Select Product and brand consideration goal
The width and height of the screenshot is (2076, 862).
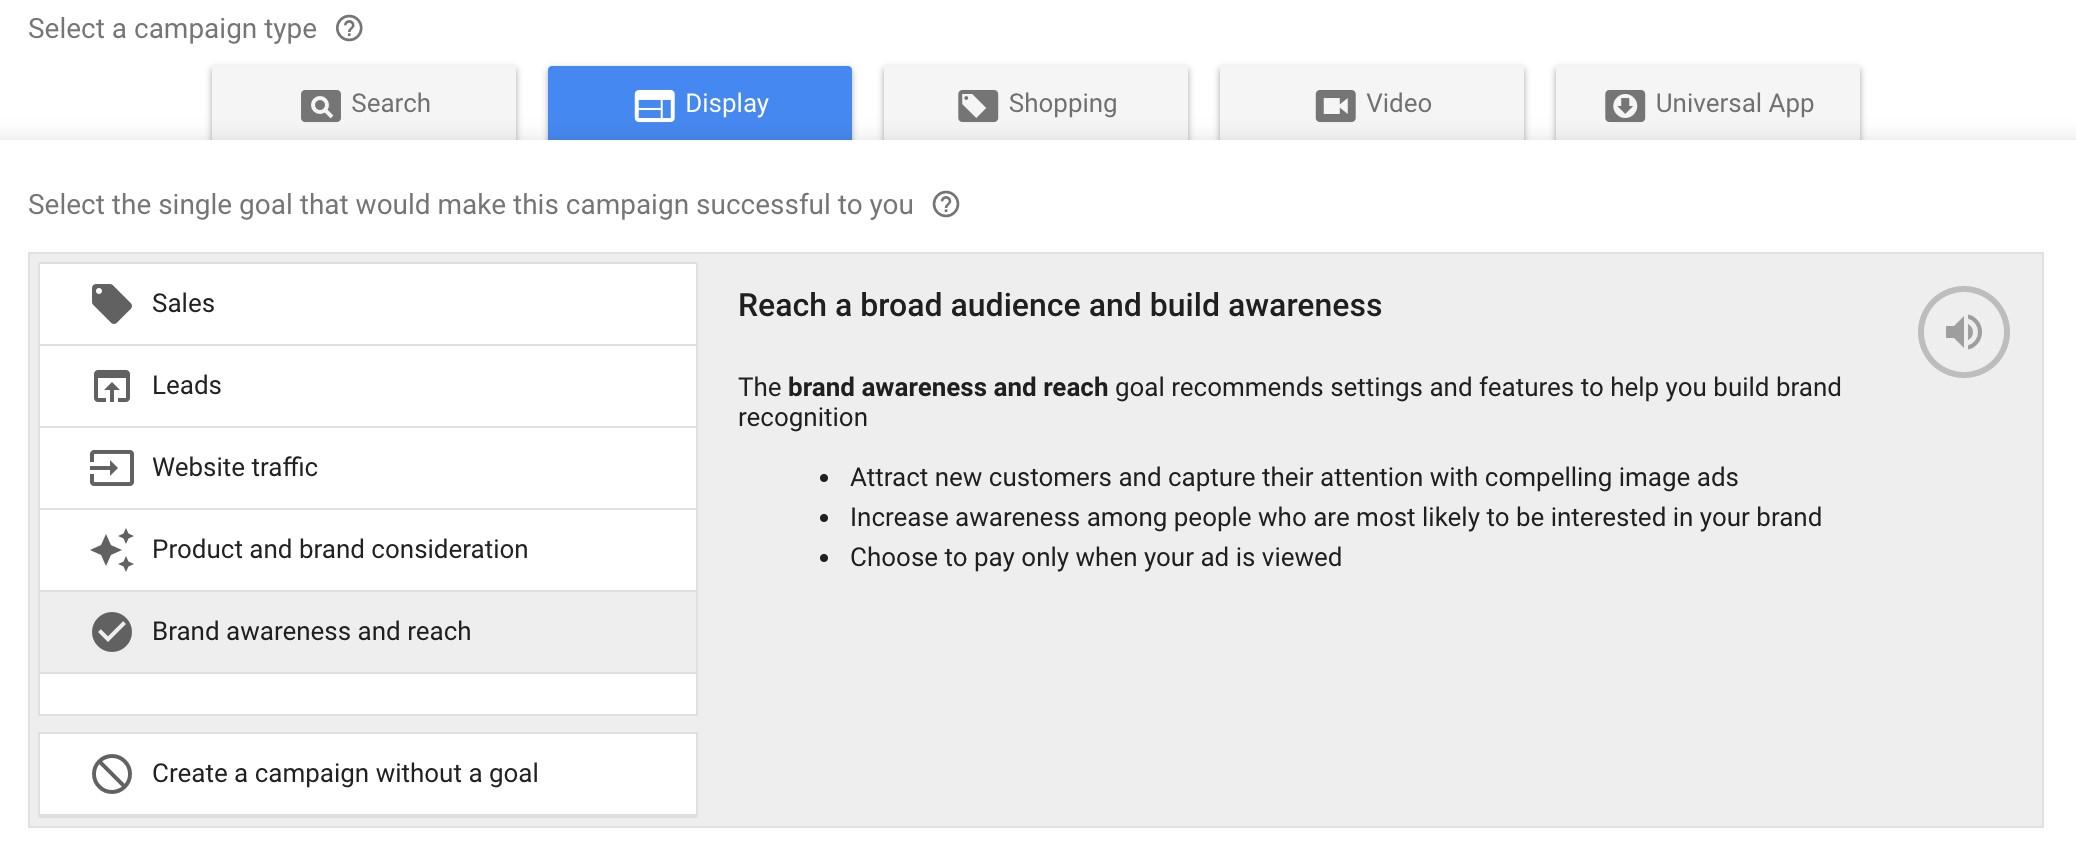tap(368, 550)
